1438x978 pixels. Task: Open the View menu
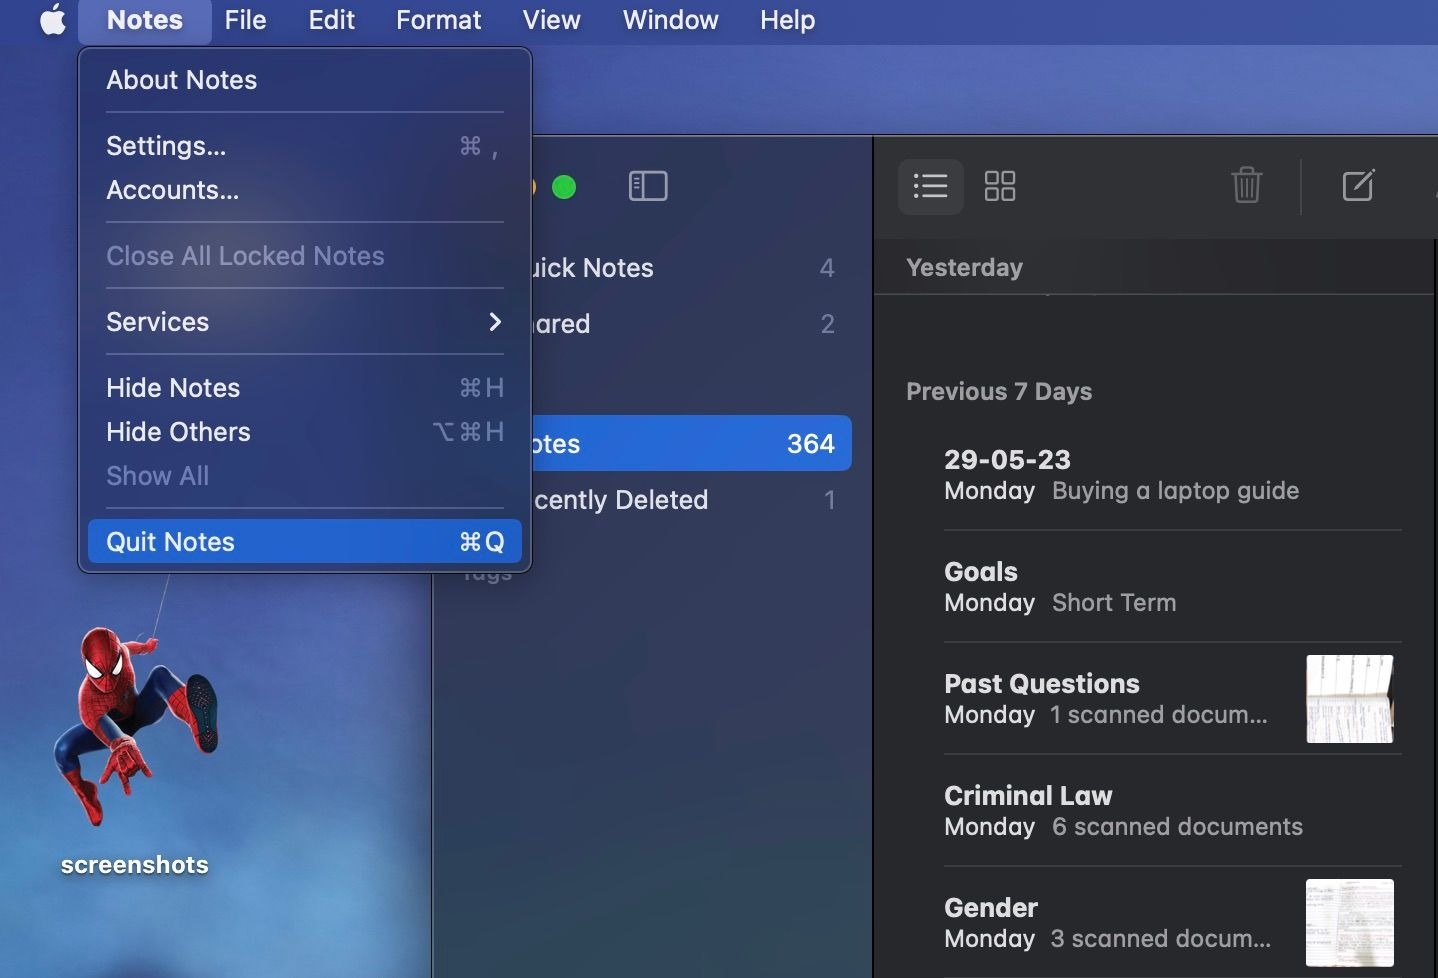(551, 20)
